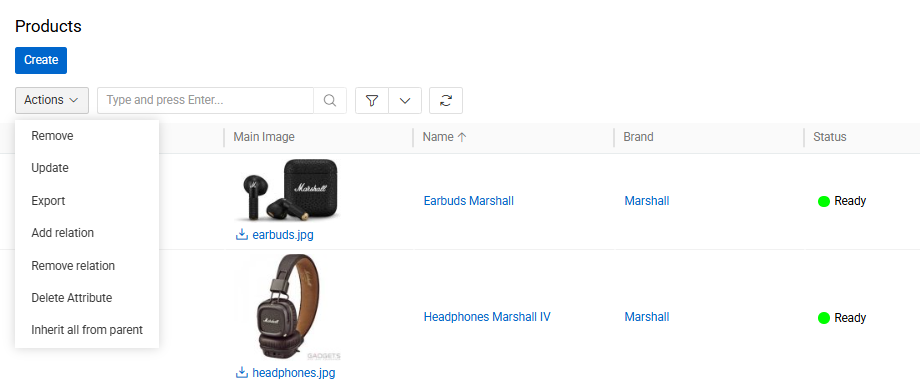This screenshot has height=385, width=920.
Task: Collapse the Actions dropdown
Action: point(52,100)
